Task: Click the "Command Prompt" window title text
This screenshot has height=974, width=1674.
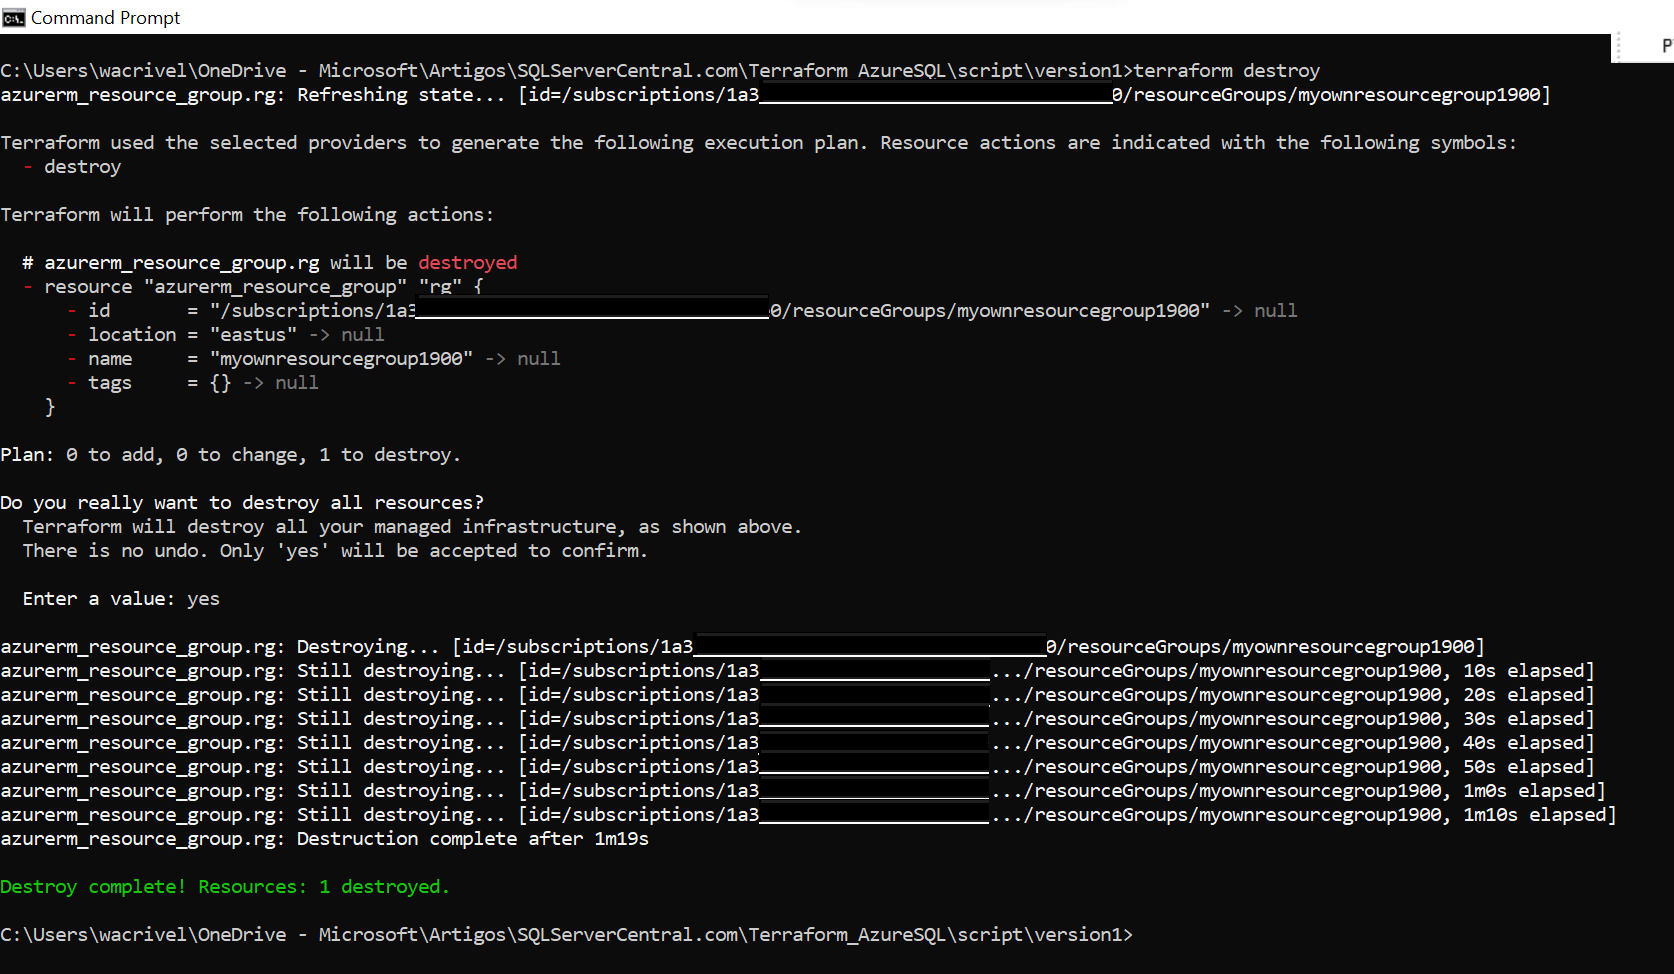Action: 105,18
